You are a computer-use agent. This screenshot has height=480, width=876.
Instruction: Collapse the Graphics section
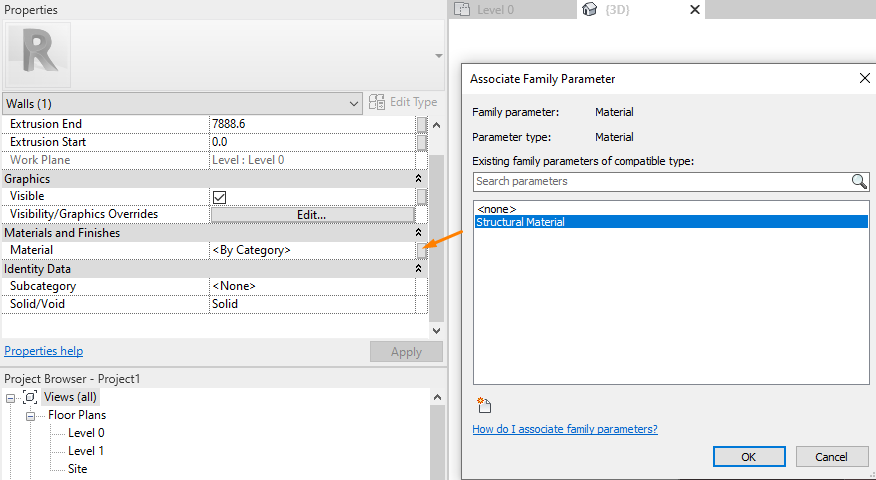point(418,179)
